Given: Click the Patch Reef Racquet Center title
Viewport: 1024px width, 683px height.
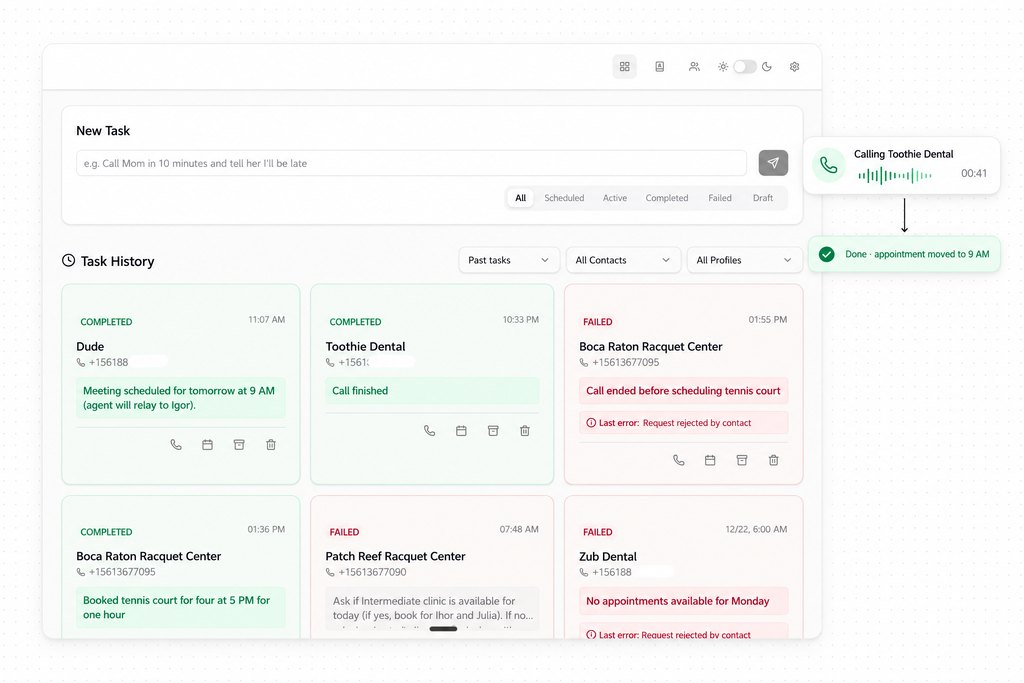Looking at the screenshot, I should click(x=395, y=556).
